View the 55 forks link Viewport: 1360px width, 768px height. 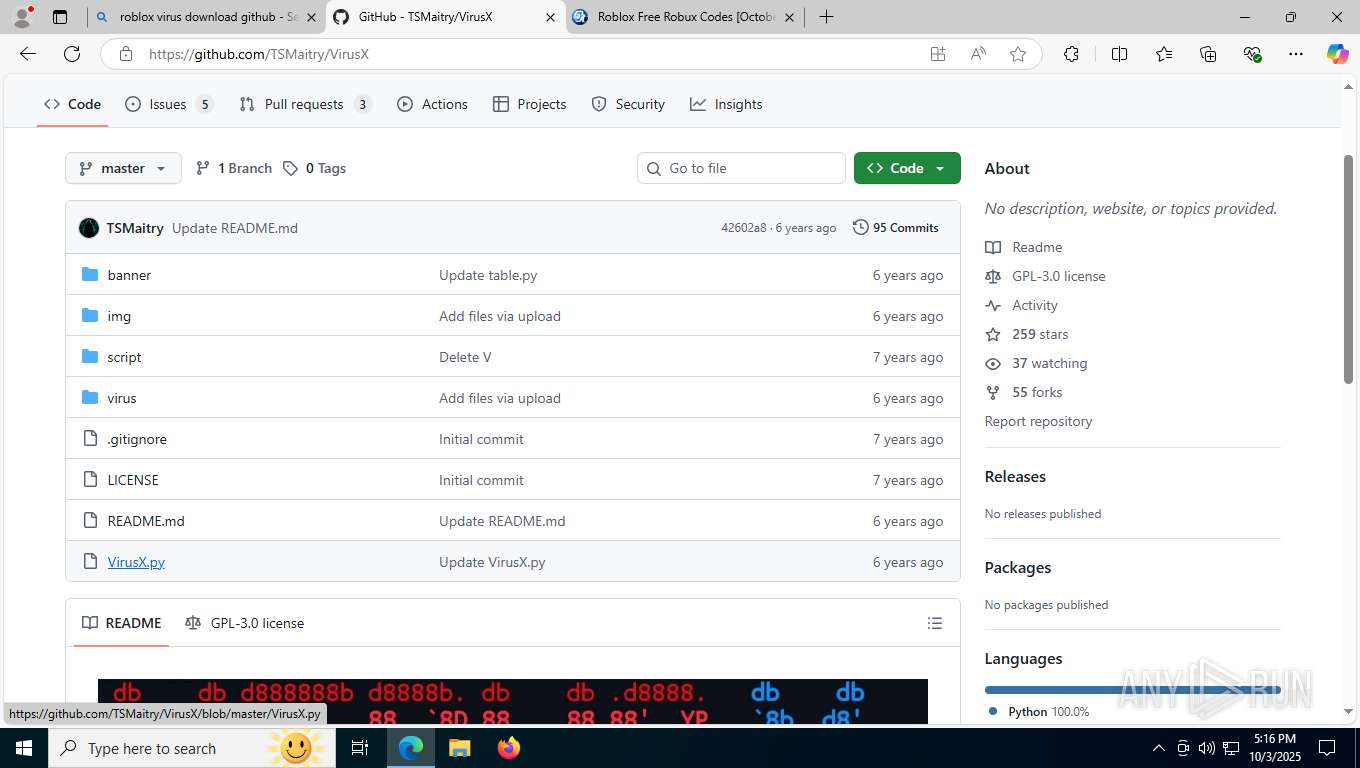pyautogui.click(x=1037, y=392)
